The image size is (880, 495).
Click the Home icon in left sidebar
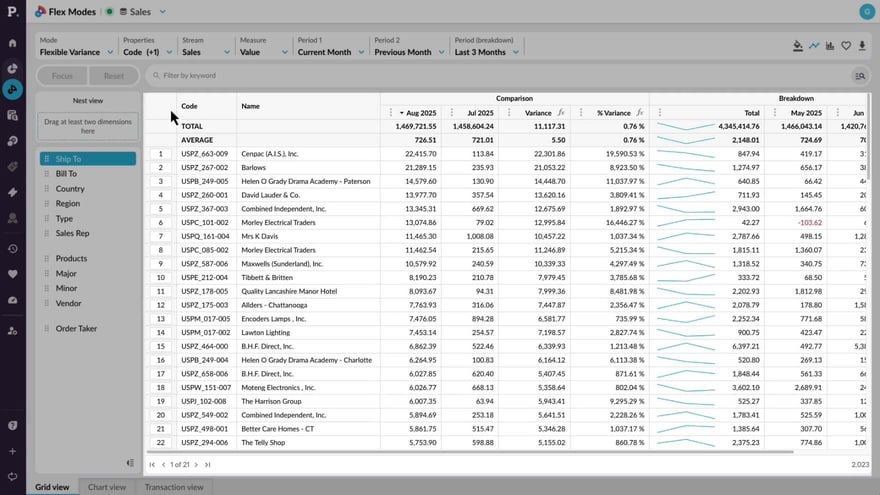coord(12,43)
